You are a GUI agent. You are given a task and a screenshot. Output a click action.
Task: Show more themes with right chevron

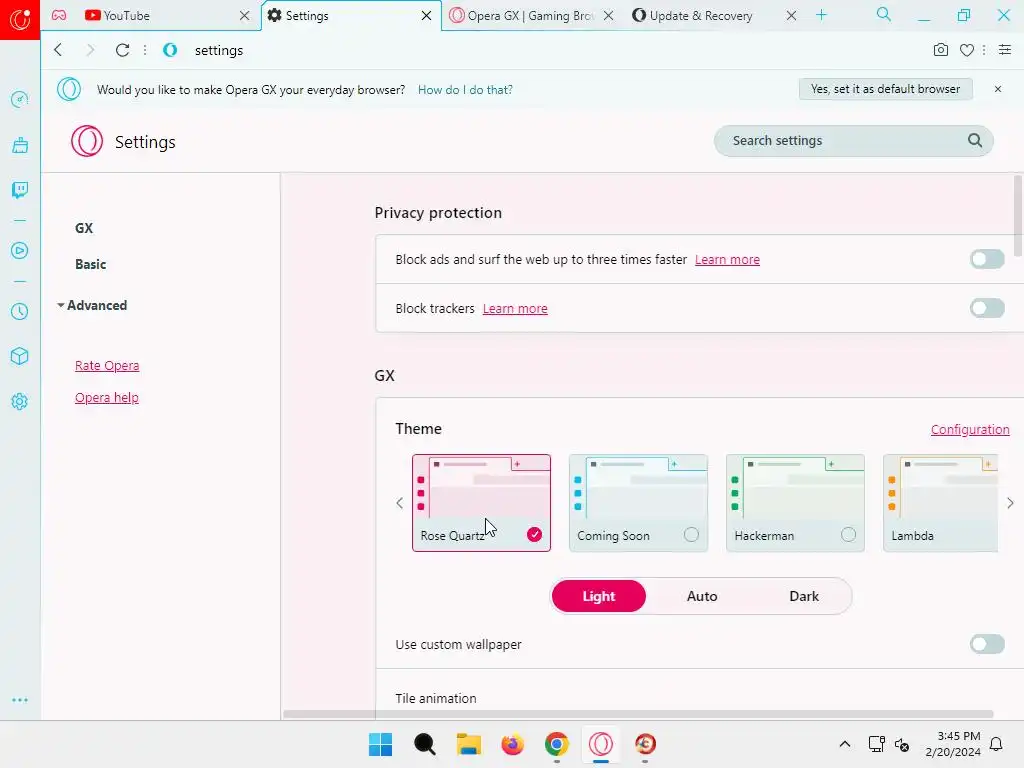1010,503
